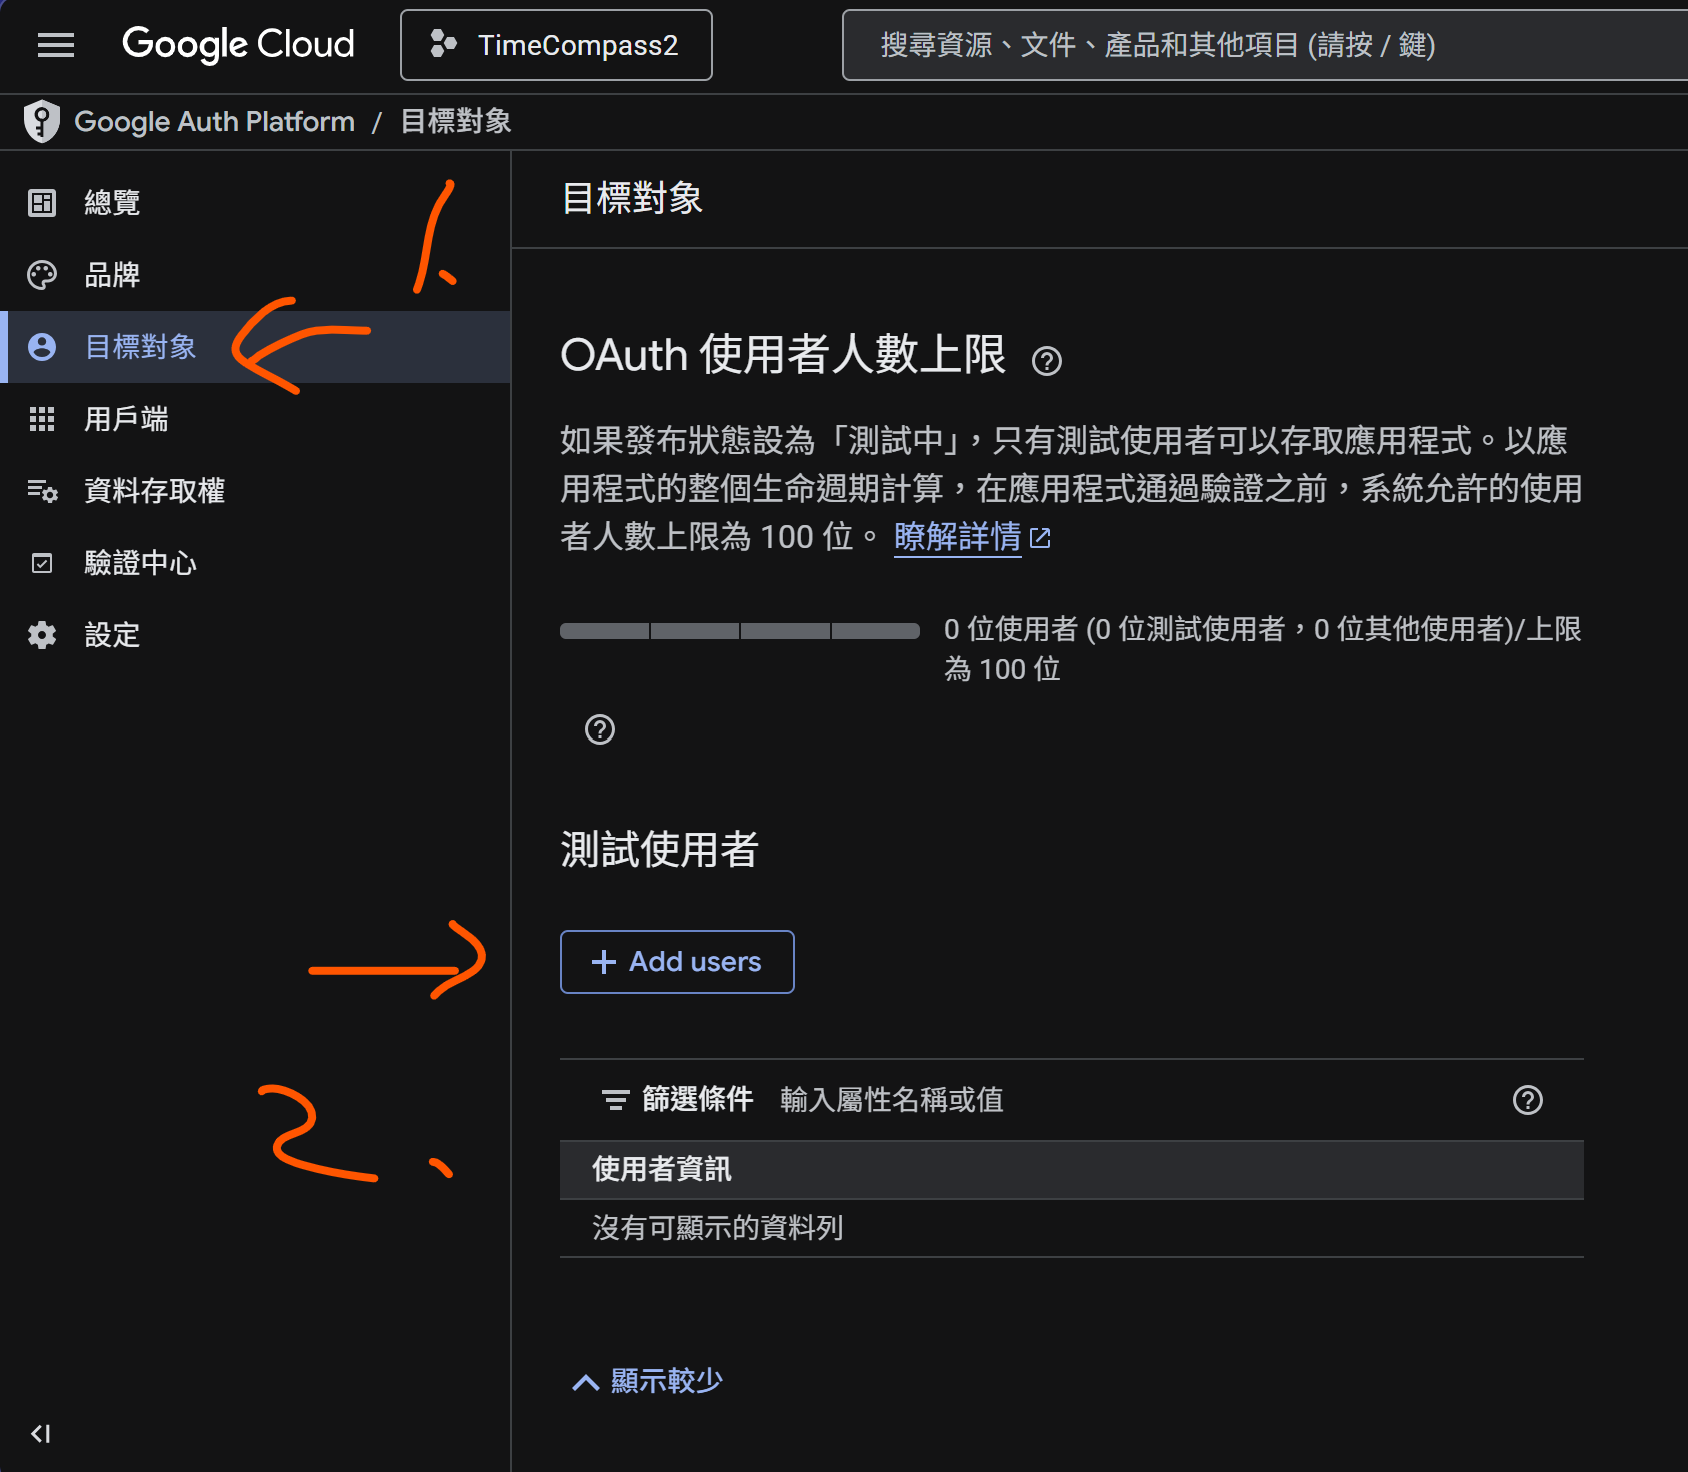Click the Add users button
1688x1472 pixels.
pyautogui.click(x=677, y=962)
